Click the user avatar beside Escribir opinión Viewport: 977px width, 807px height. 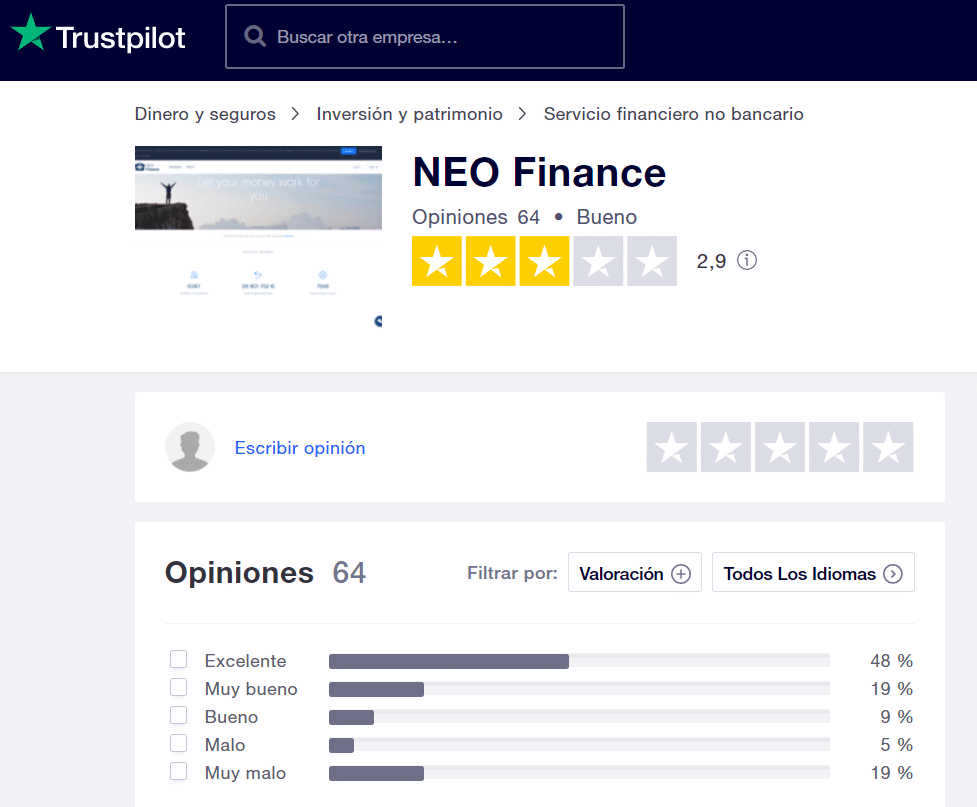(190, 447)
